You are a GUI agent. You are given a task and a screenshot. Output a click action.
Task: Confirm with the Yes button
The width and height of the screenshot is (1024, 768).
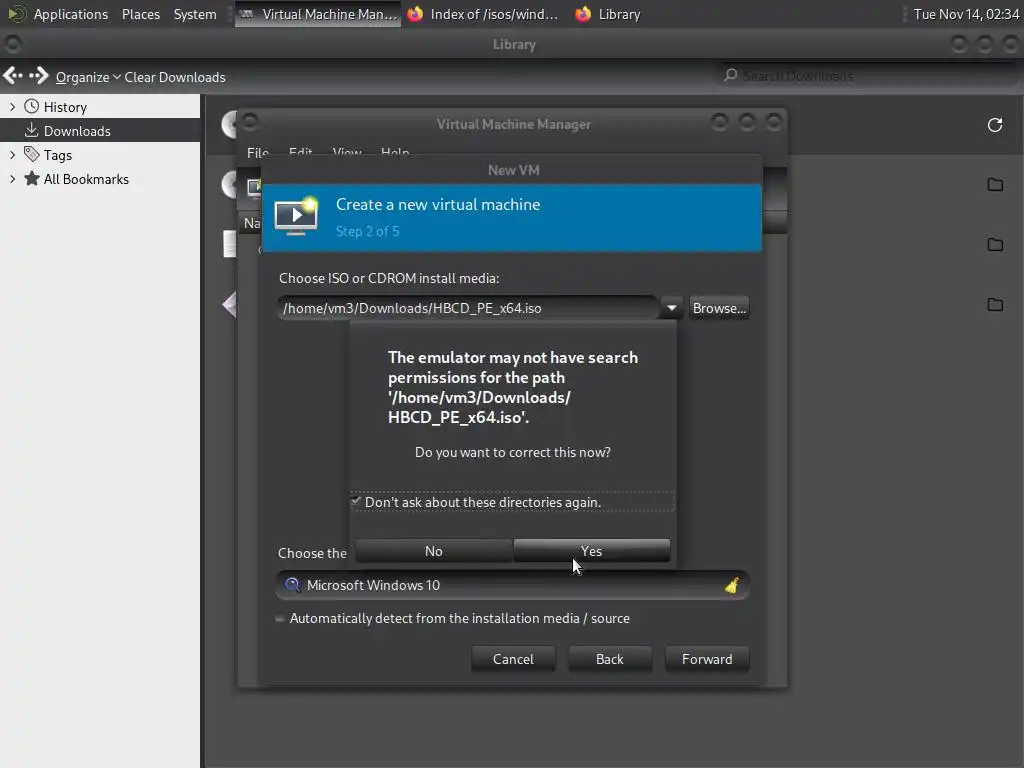coord(592,551)
